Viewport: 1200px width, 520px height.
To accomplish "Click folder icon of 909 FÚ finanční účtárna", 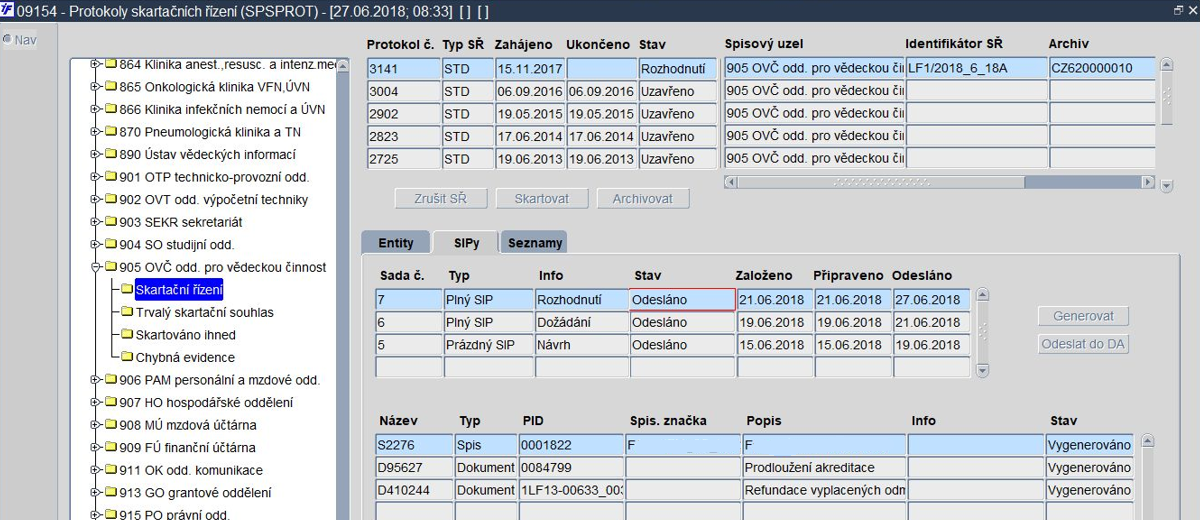I will pyautogui.click(x=110, y=447).
